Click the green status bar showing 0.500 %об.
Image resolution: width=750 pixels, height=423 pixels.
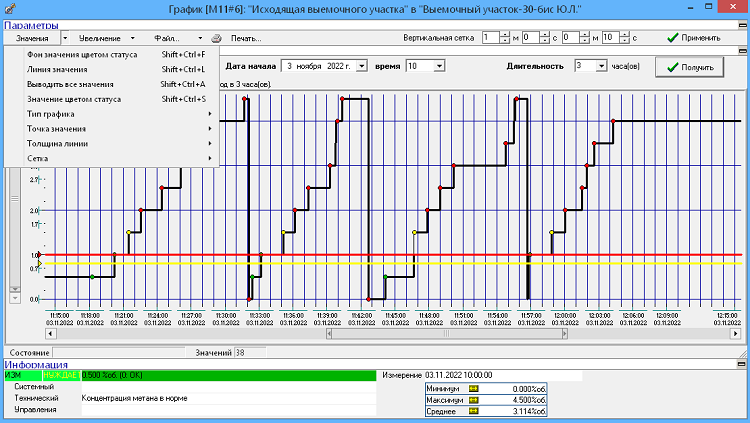point(229,375)
